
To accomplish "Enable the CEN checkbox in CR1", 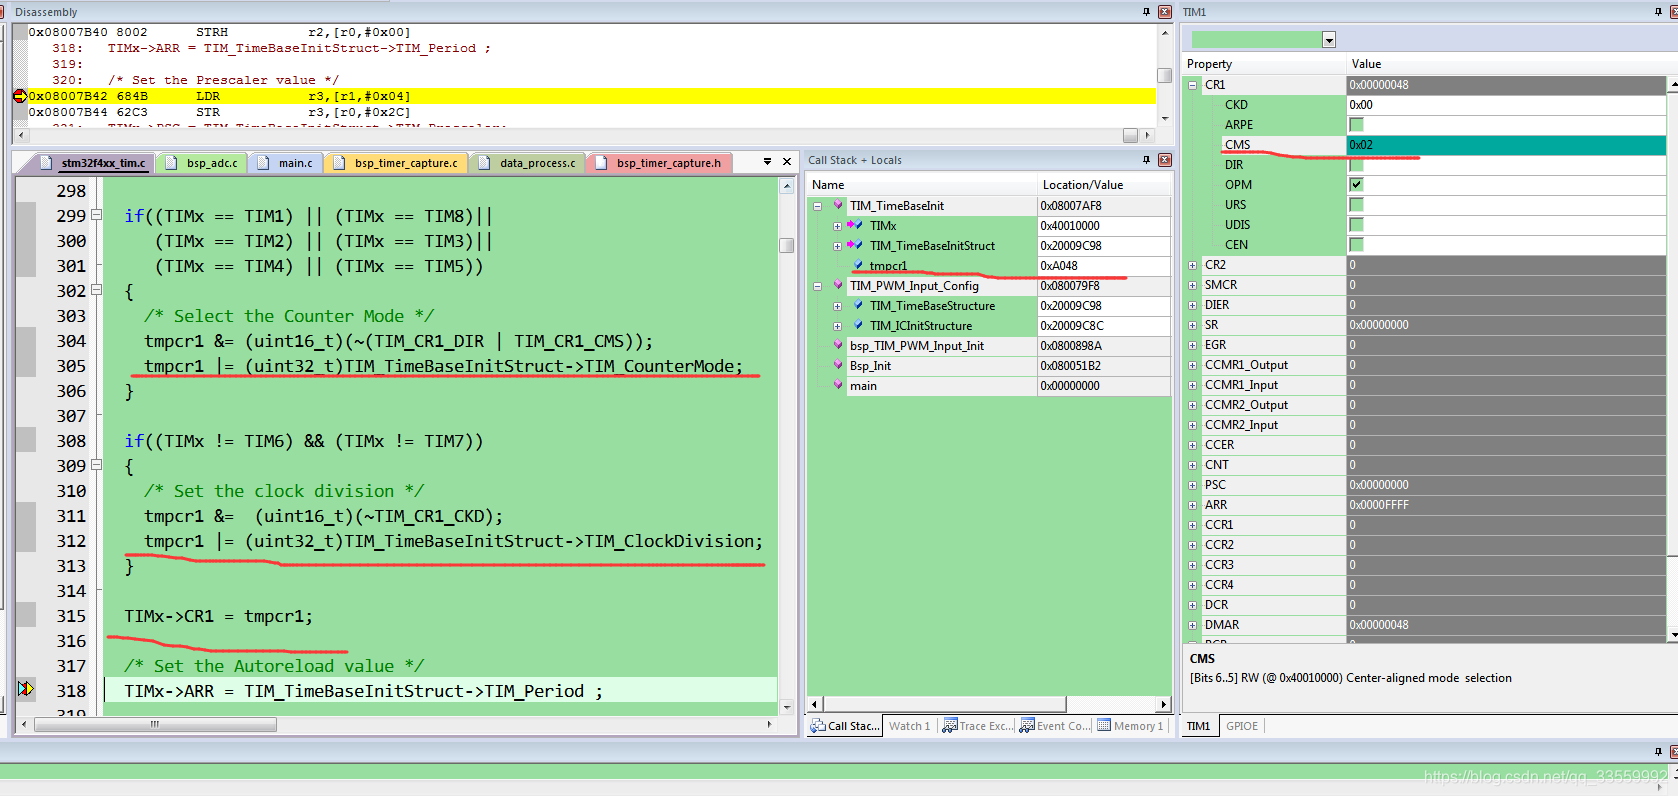I will [1356, 245].
